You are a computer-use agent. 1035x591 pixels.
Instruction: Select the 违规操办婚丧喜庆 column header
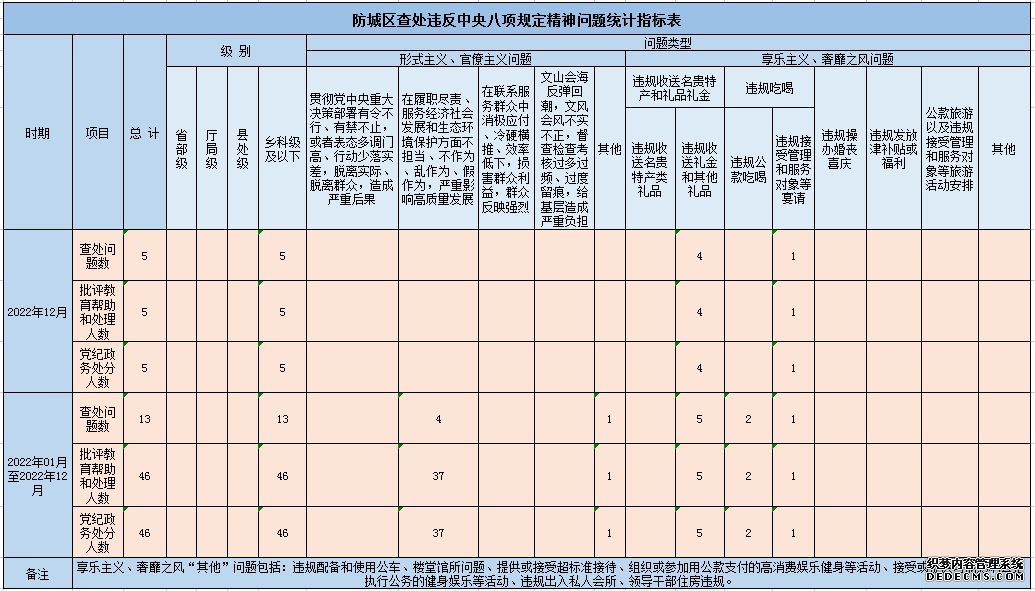[x=840, y=149]
